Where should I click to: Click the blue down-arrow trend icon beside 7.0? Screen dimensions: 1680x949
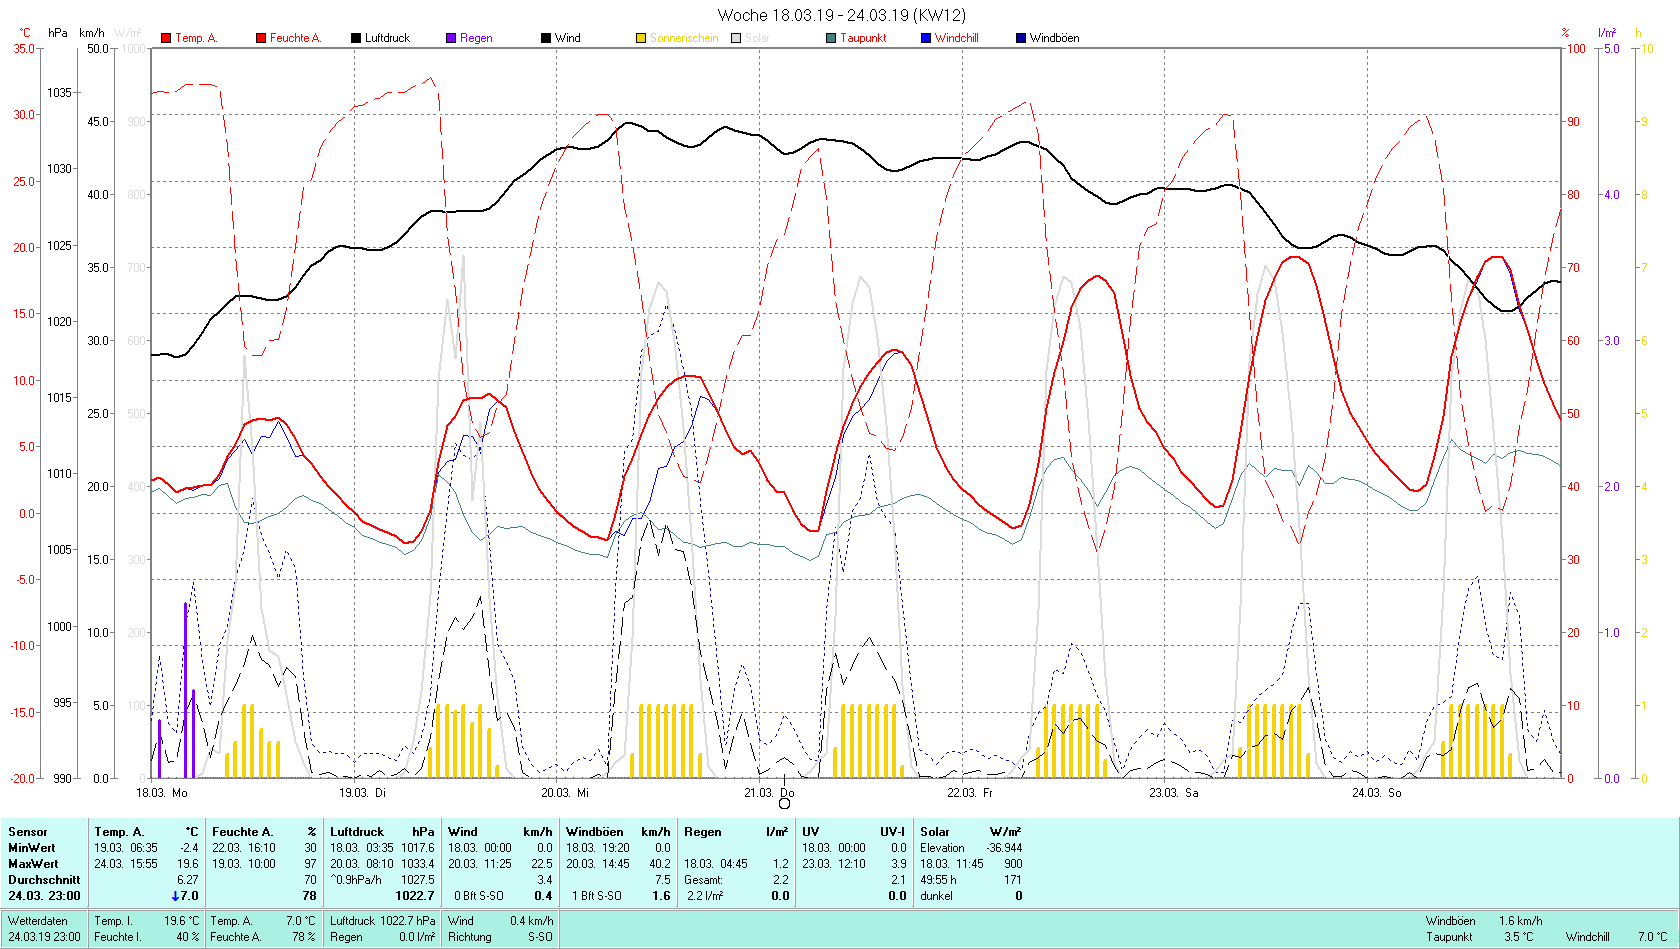tap(176, 896)
